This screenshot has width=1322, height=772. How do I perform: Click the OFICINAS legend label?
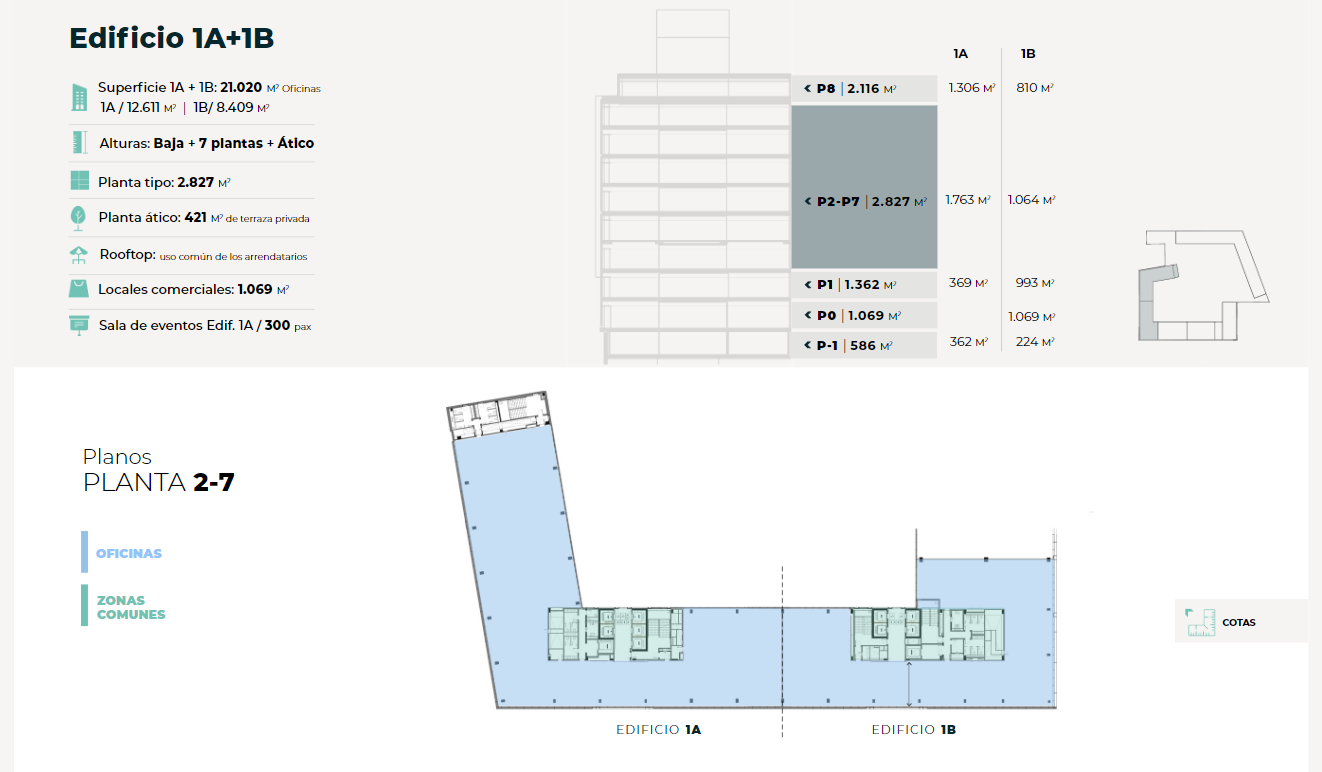pyautogui.click(x=129, y=553)
